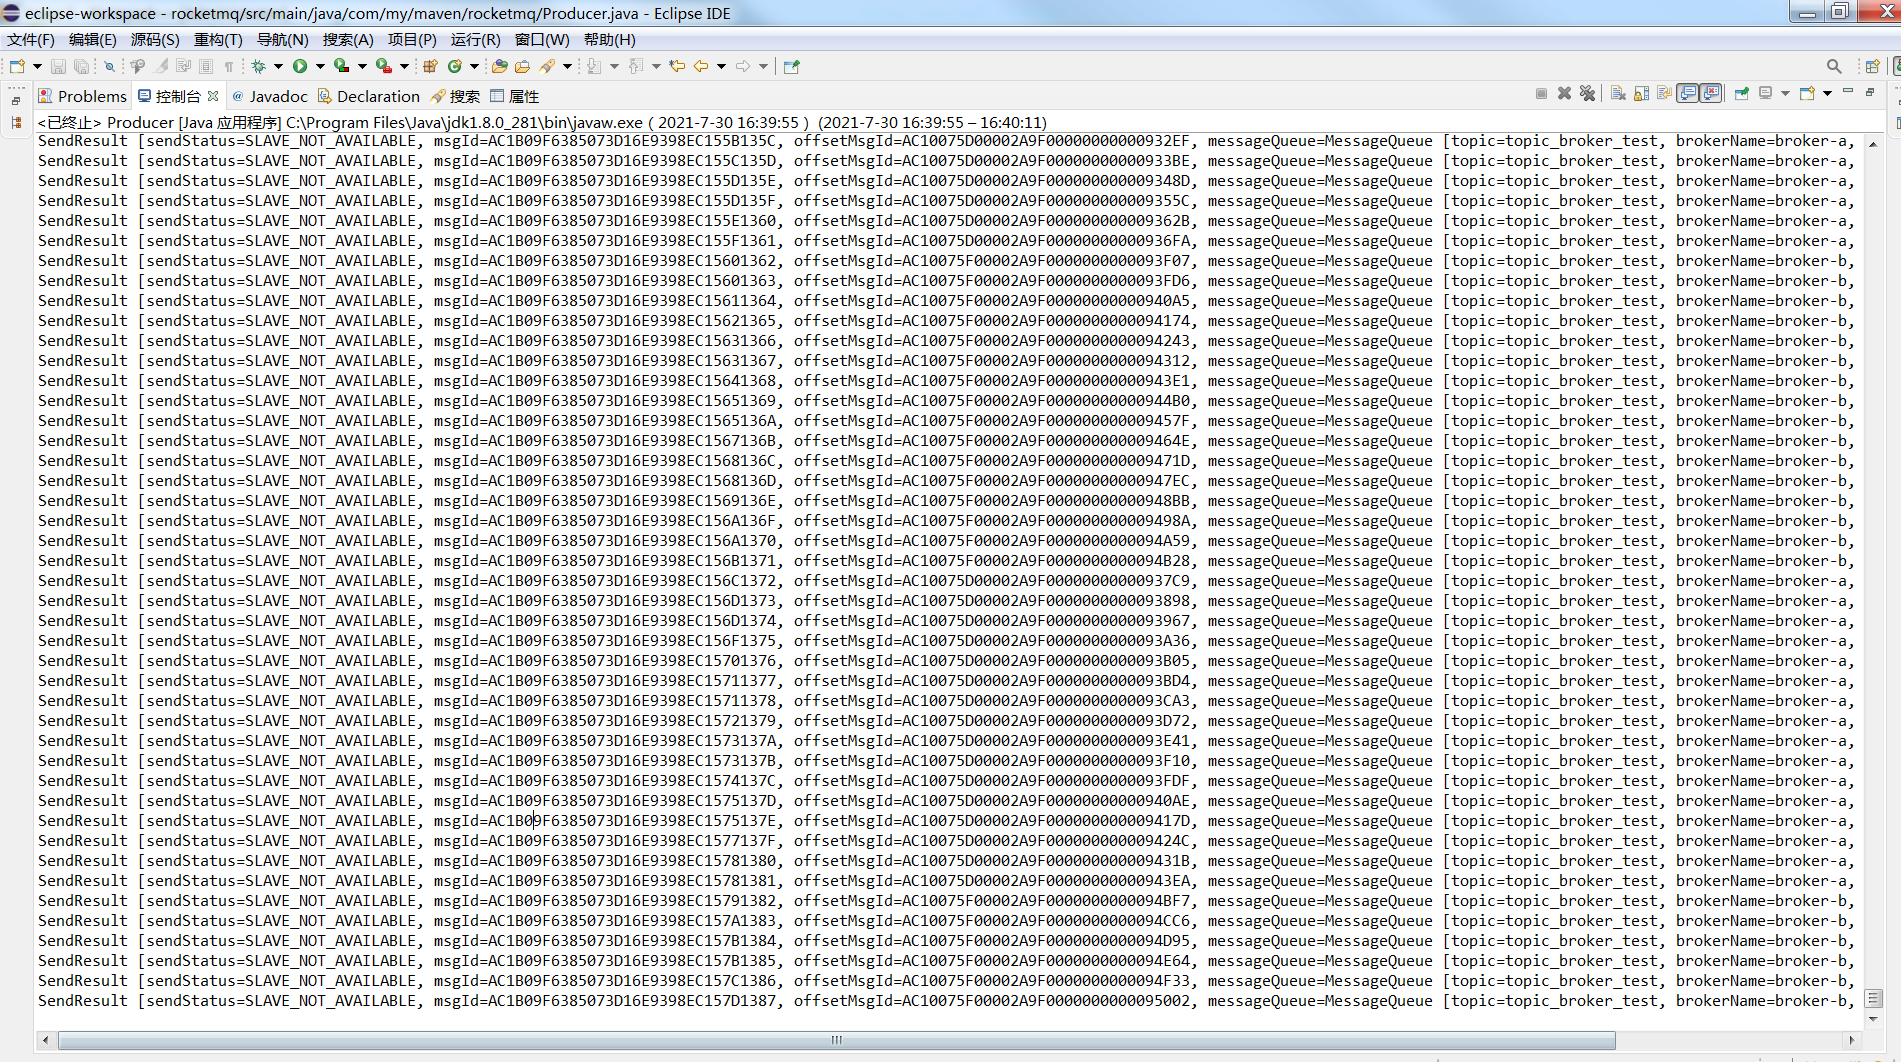Click the Clear Console icon
The image size is (1901, 1062).
1618,93
